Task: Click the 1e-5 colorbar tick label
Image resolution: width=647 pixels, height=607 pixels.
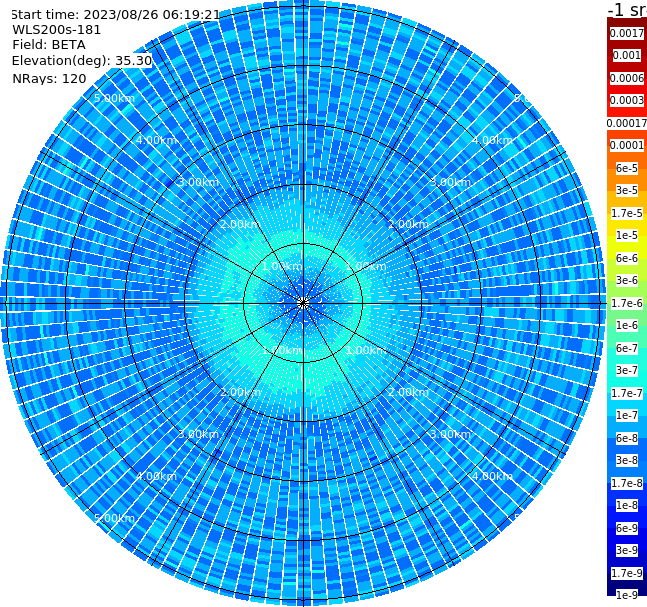Action: point(627,235)
